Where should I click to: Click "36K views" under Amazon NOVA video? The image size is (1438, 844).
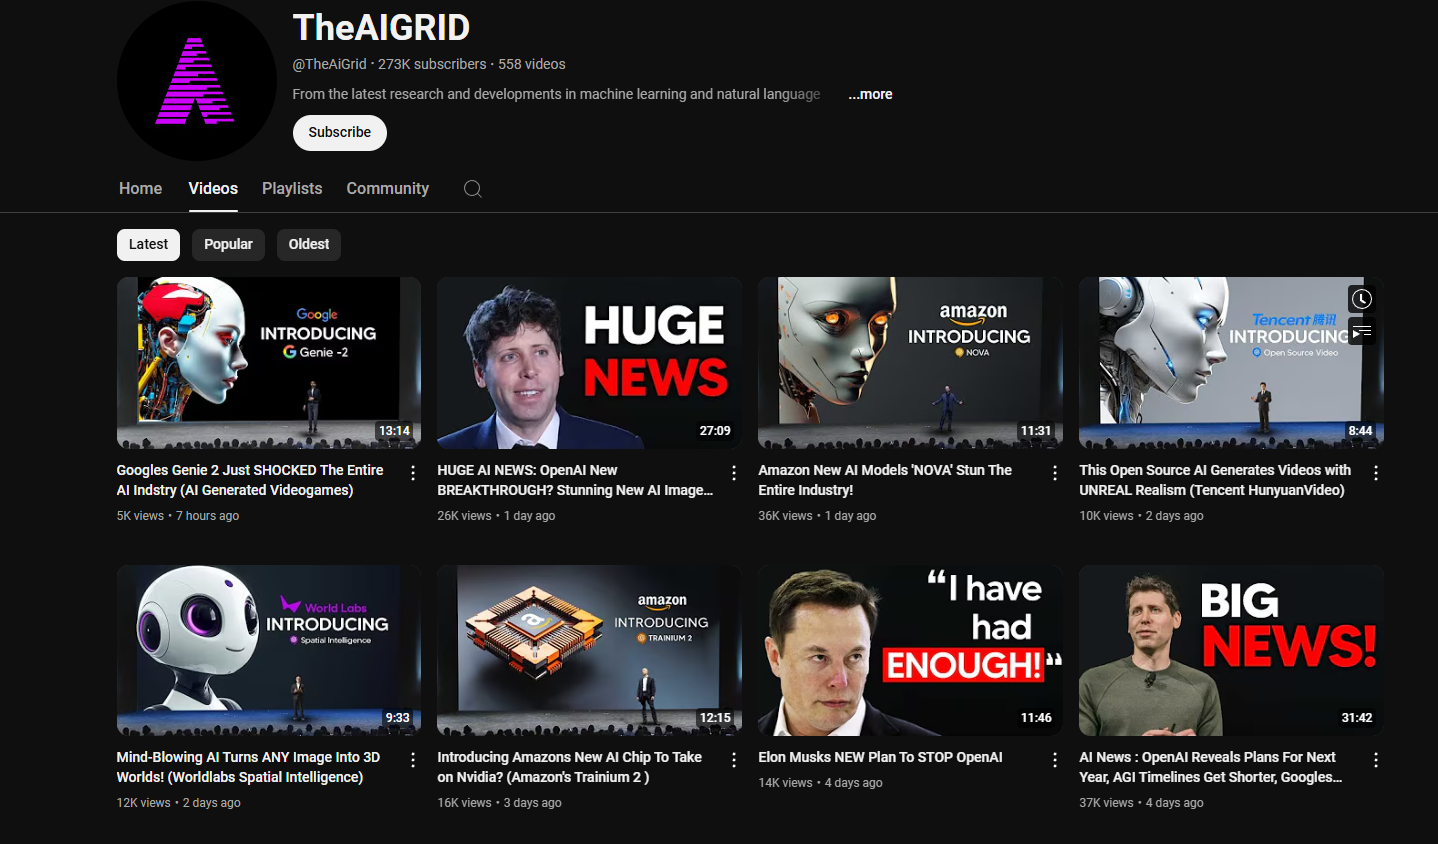(785, 516)
